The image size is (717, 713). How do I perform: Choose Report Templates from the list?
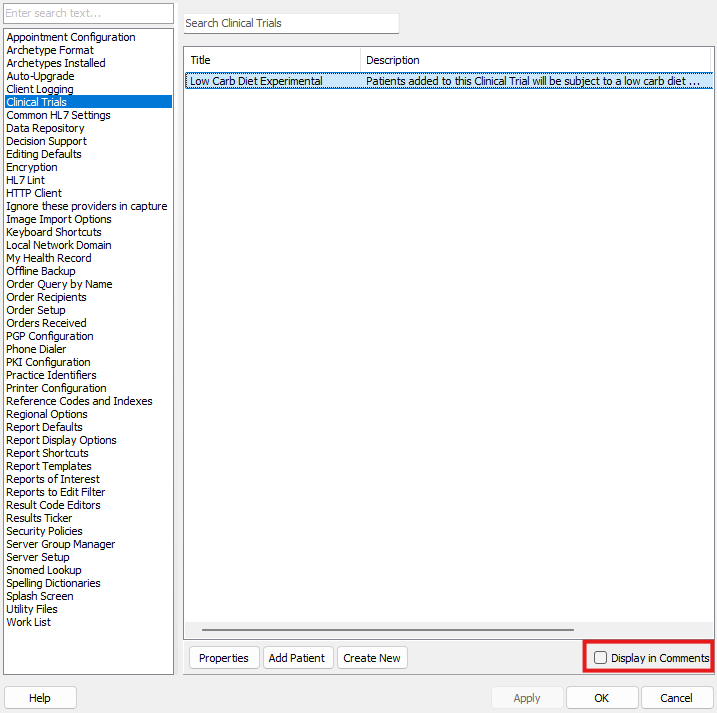coord(48,466)
